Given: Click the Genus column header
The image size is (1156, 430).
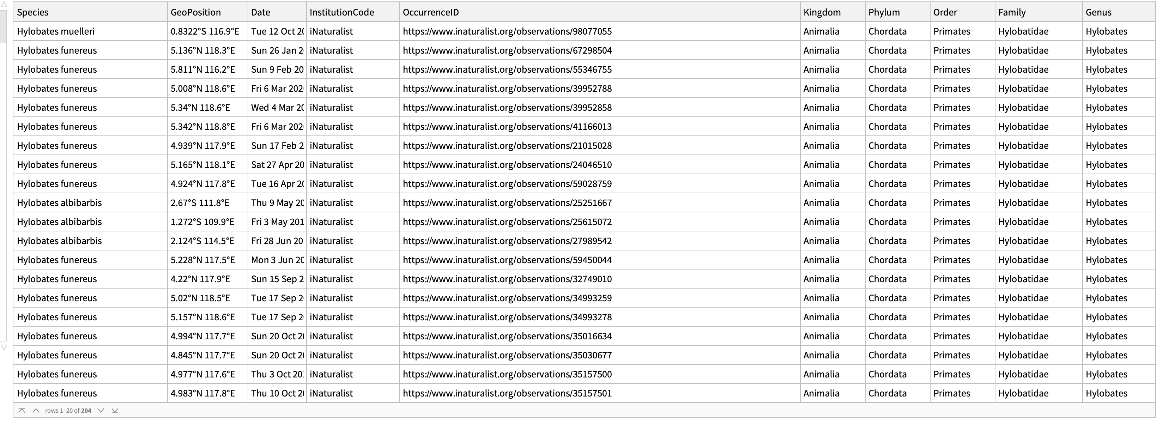Looking at the screenshot, I should [x=1099, y=12].
